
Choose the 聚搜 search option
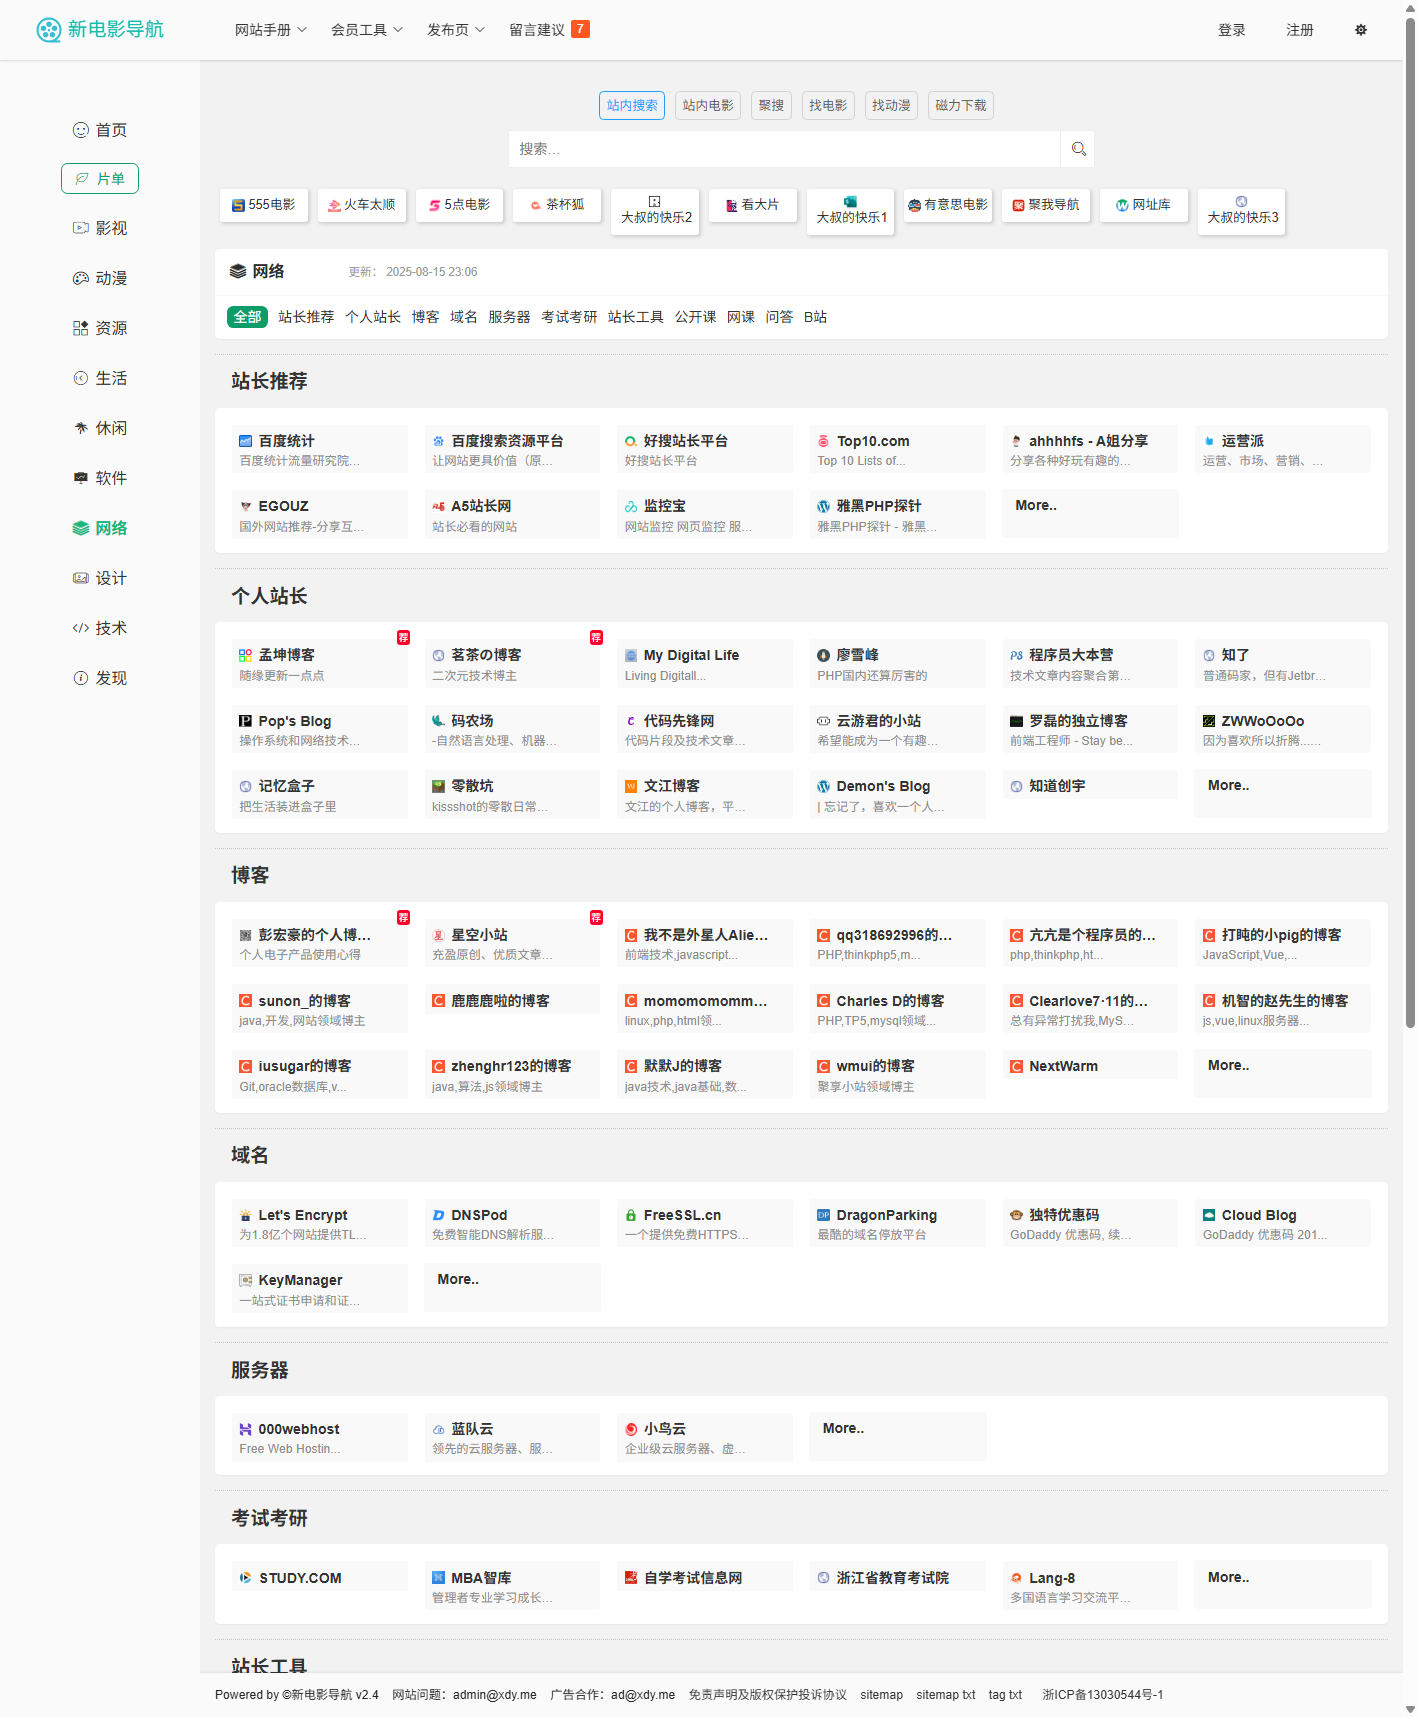[771, 105]
